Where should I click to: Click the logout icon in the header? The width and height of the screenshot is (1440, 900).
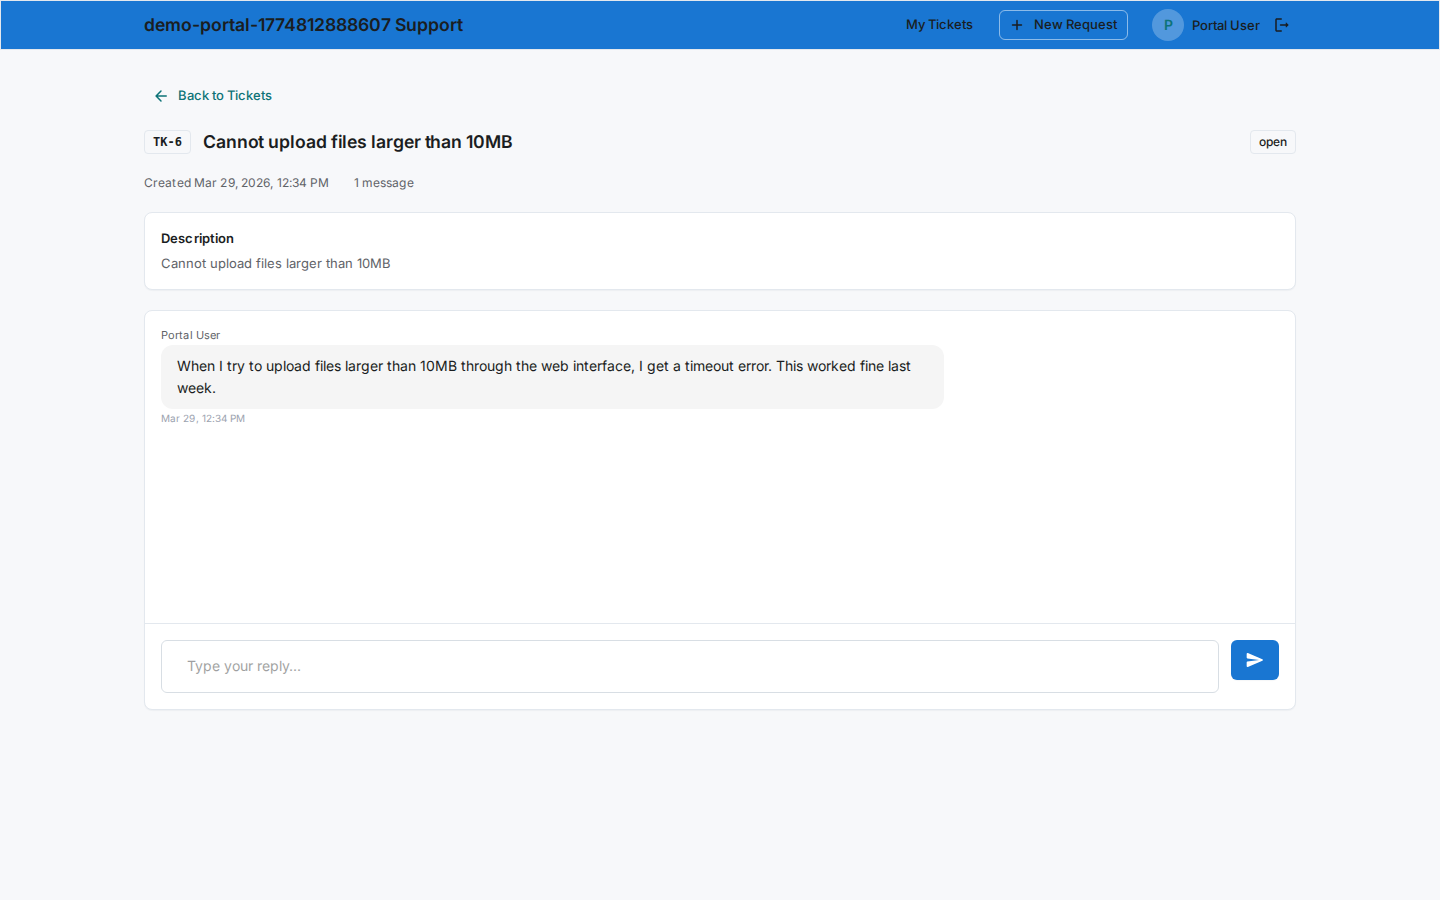[x=1282, y=25]
